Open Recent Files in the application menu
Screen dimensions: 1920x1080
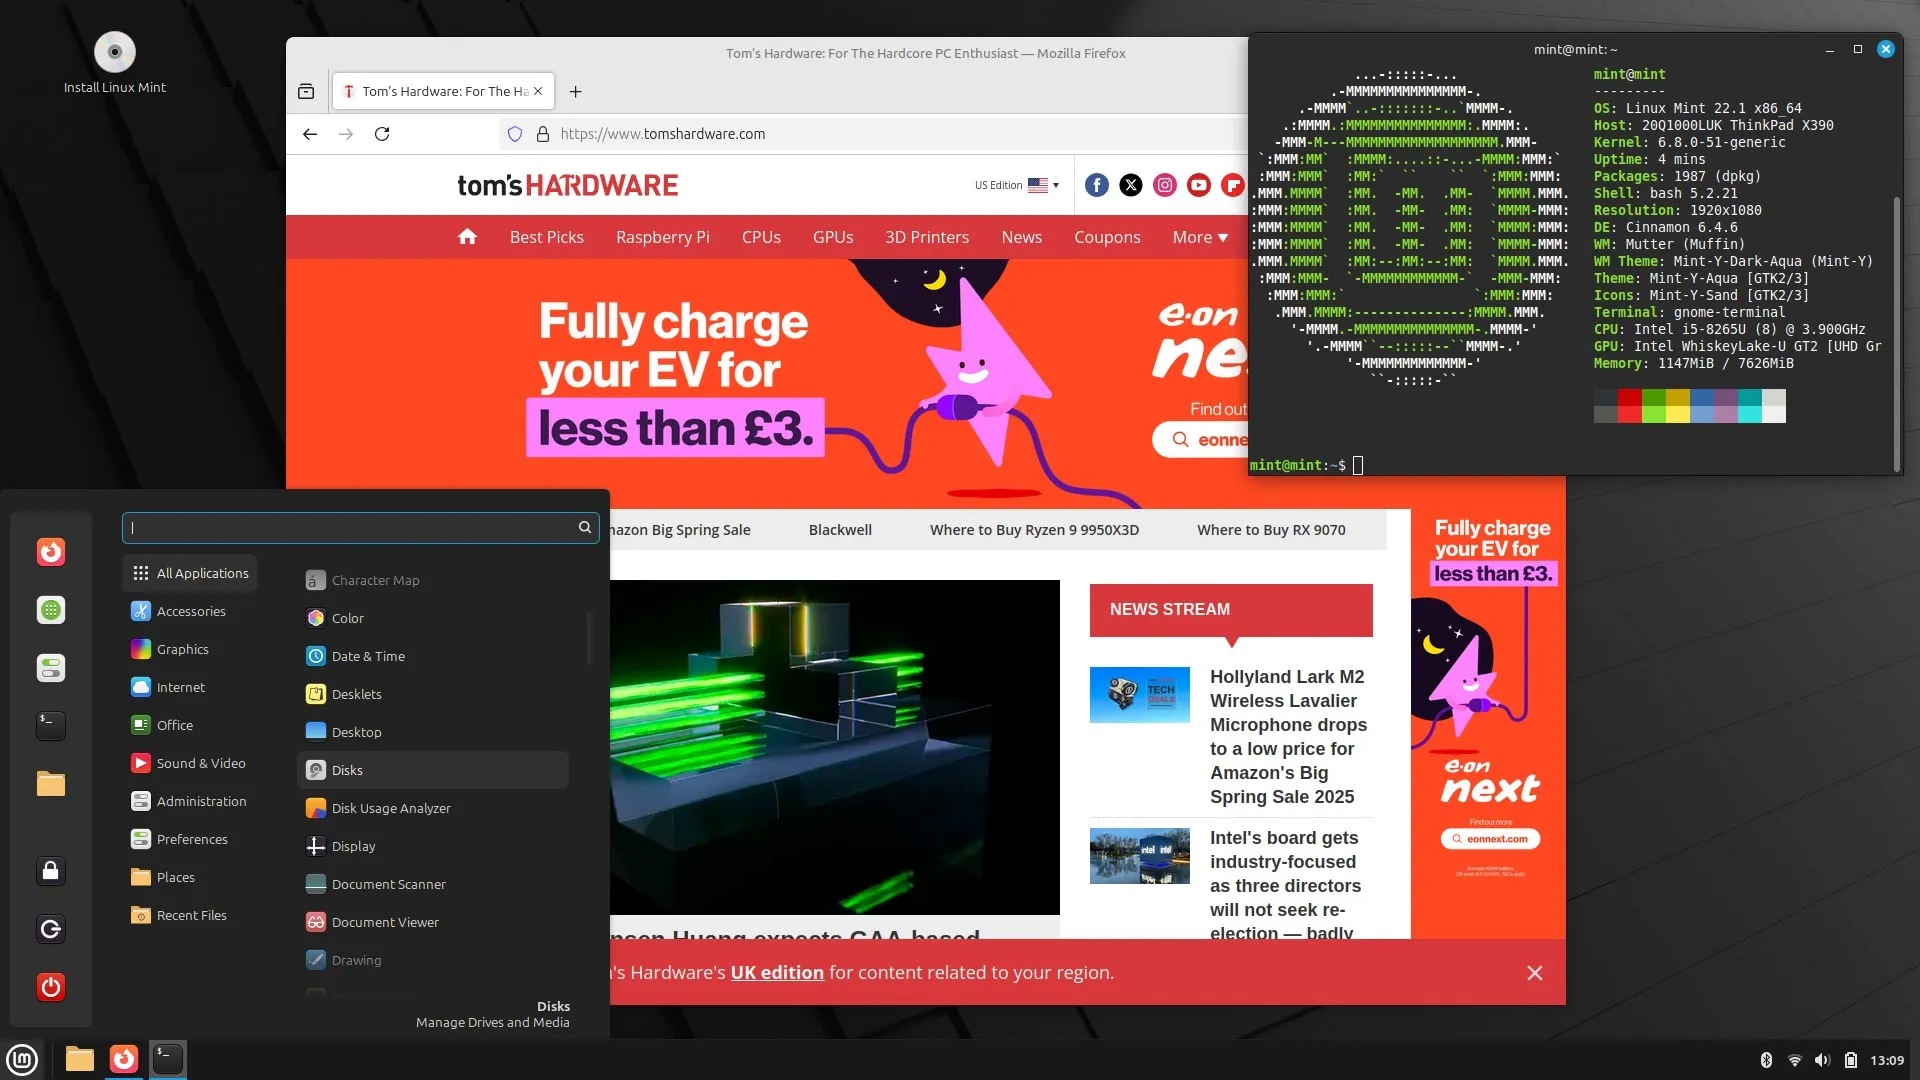(x=190, y=915)
